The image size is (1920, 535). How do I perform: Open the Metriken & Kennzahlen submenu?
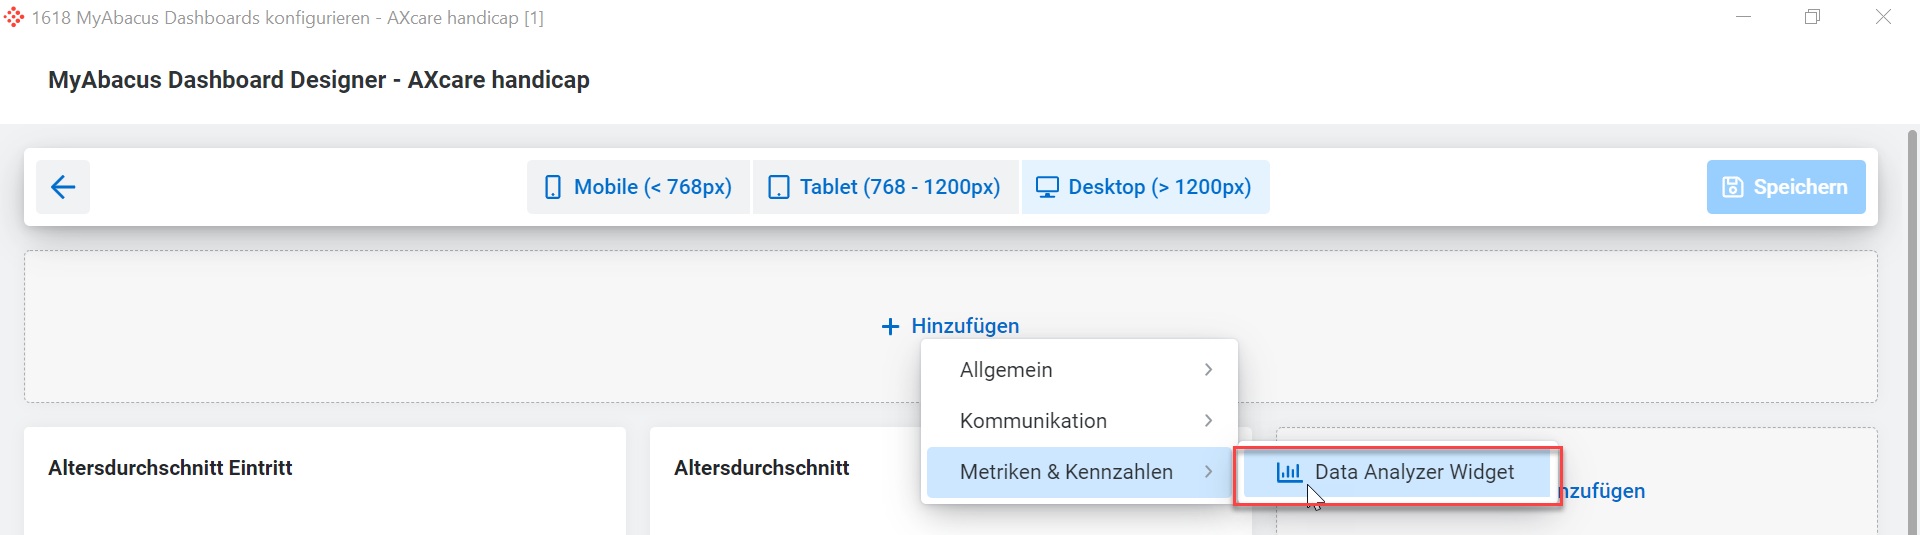pyautogui.click(x=1080, y=472)
